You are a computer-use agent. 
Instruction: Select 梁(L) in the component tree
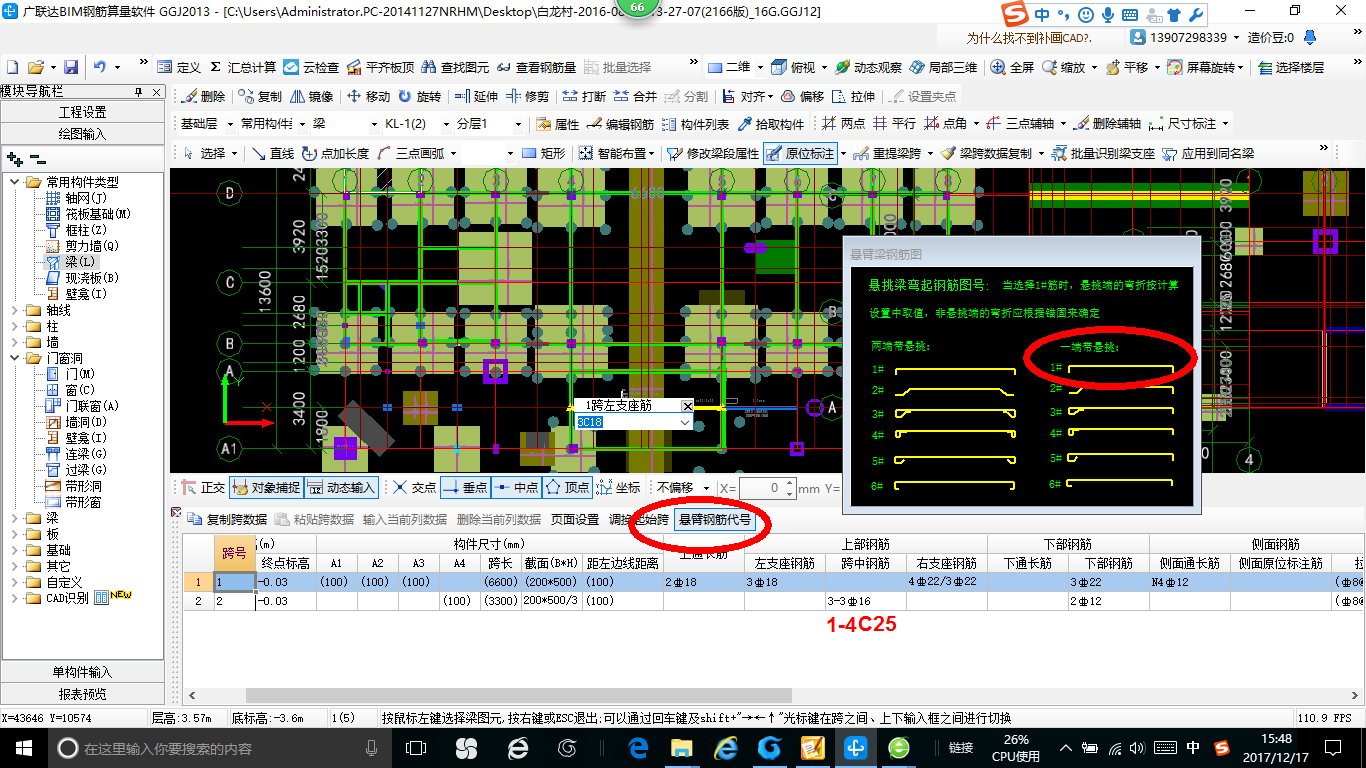pos(72,262)
